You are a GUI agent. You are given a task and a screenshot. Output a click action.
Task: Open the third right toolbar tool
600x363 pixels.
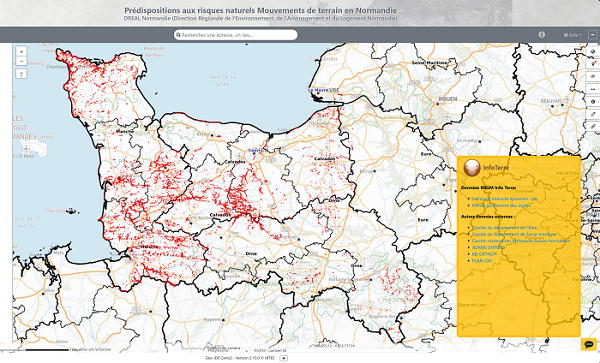click(x=593, y=76)
